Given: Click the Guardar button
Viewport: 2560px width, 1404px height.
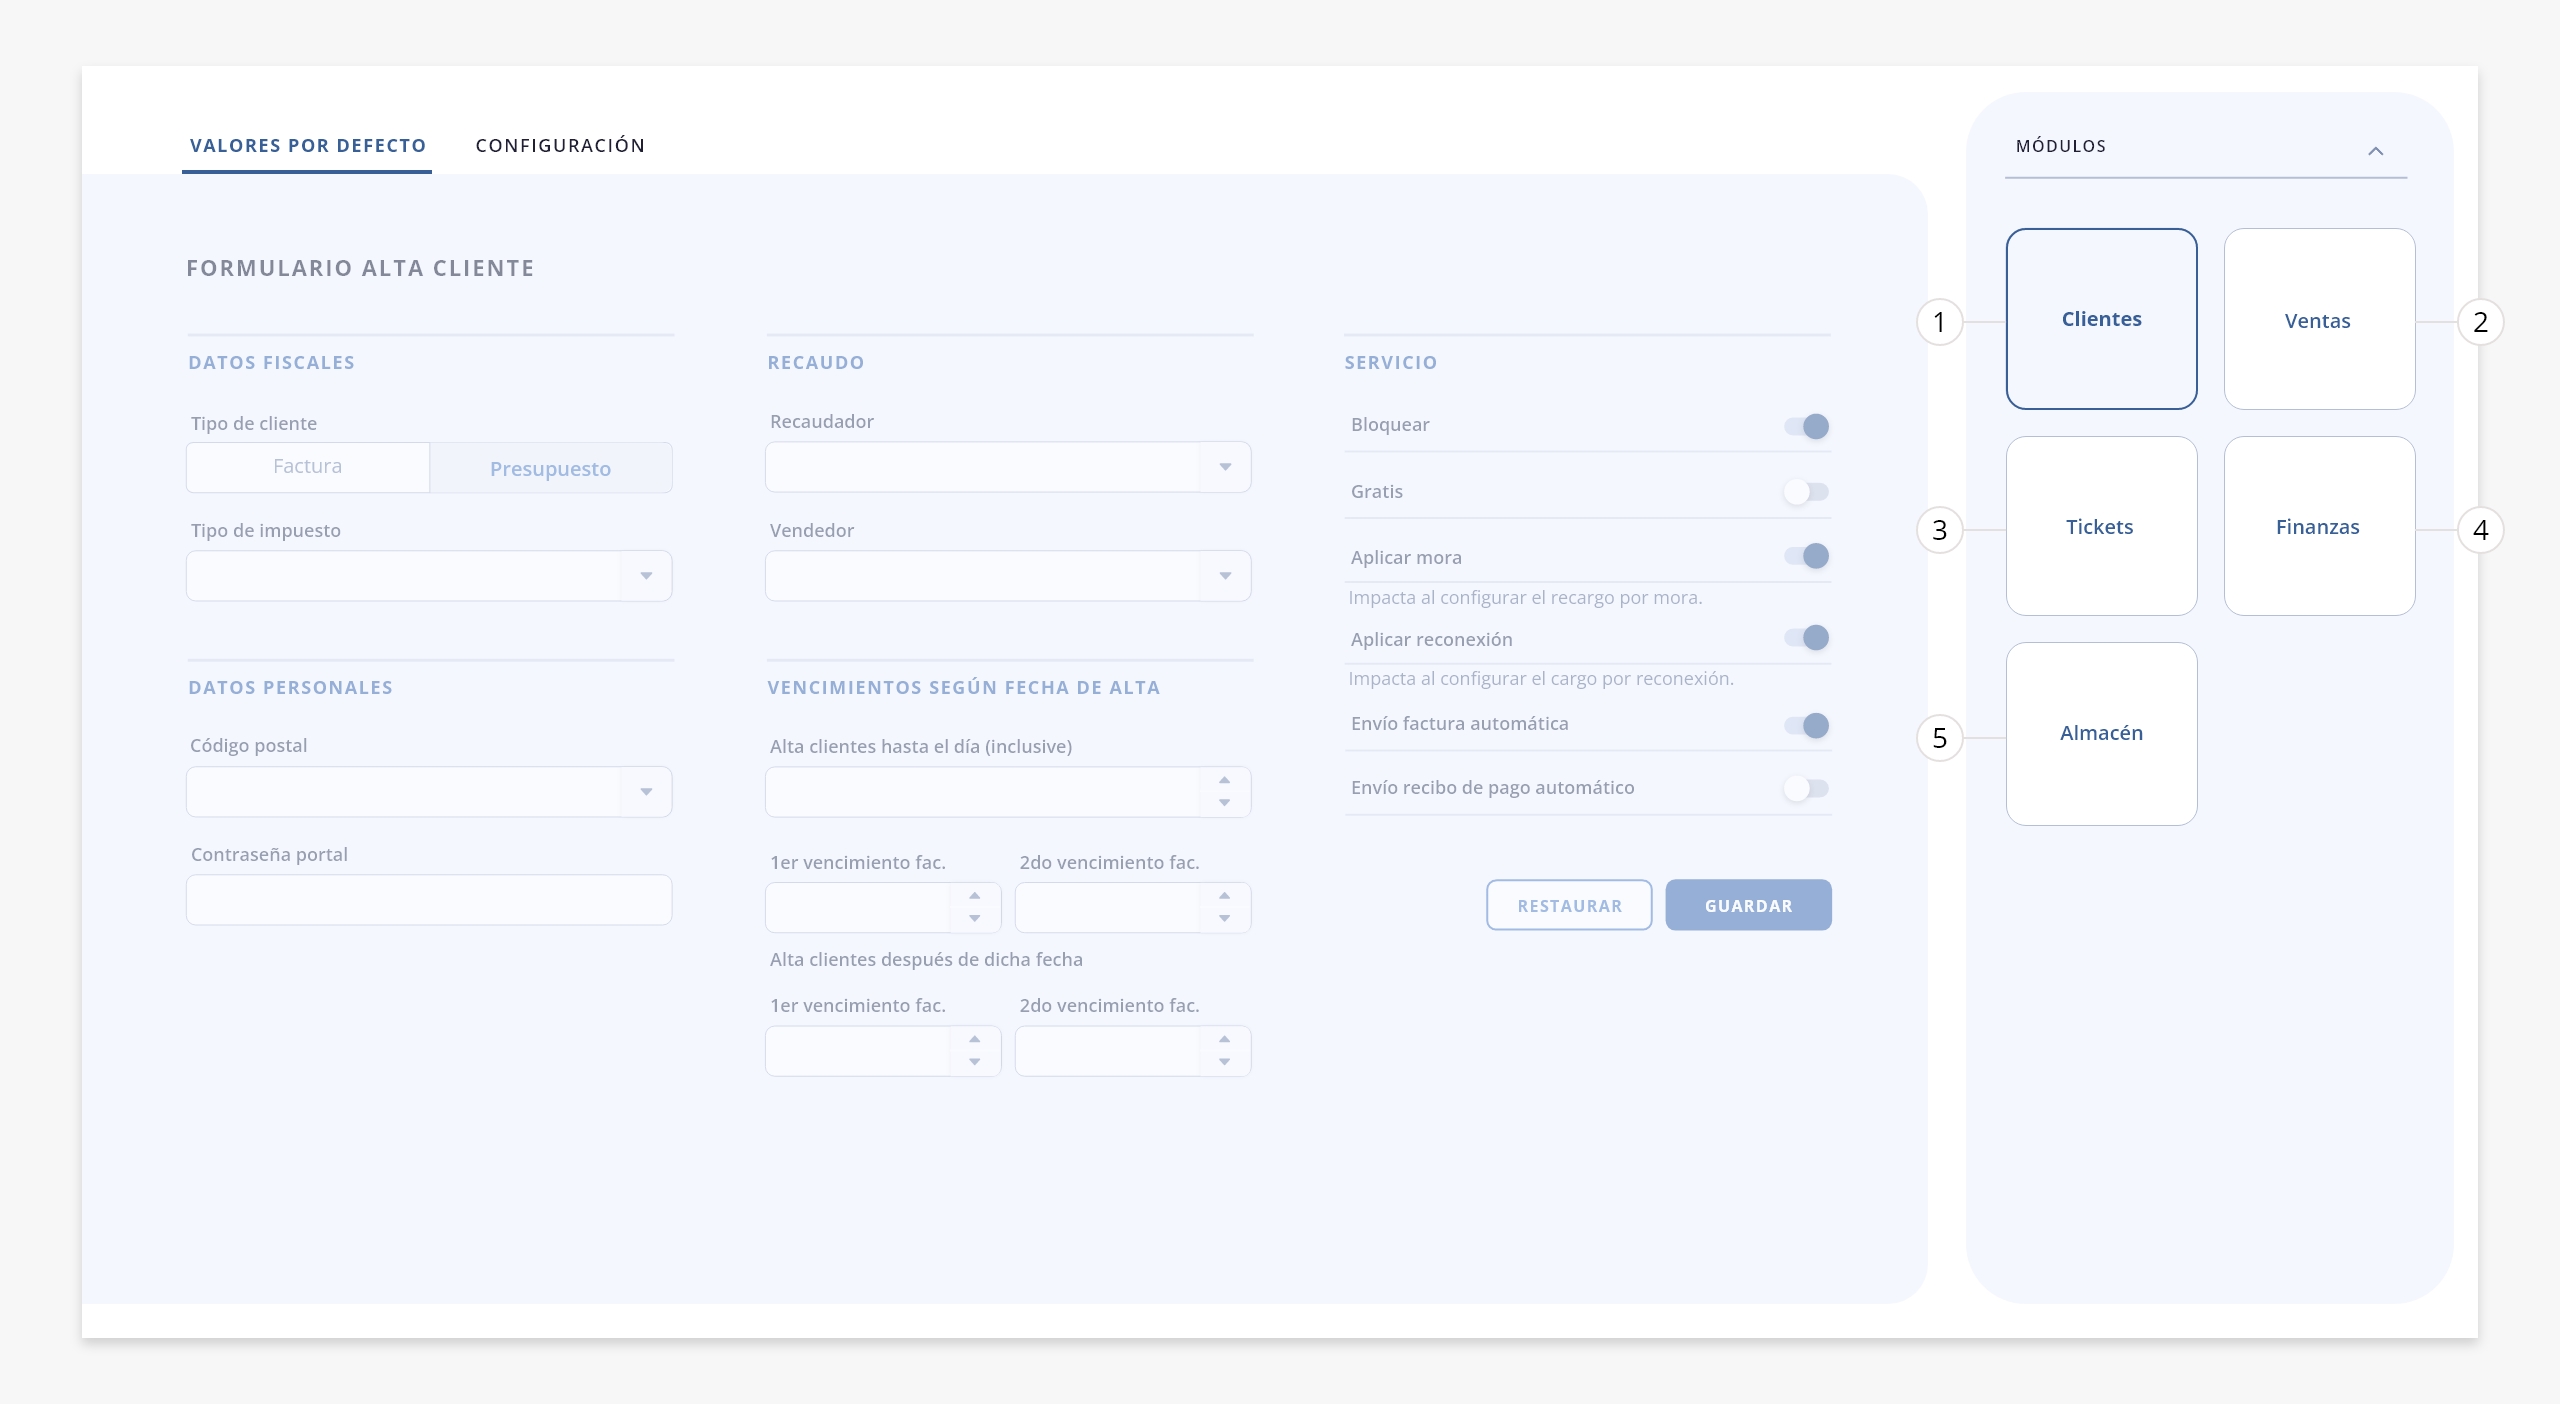Looking at the screenshot, I should pos(1748,905).
